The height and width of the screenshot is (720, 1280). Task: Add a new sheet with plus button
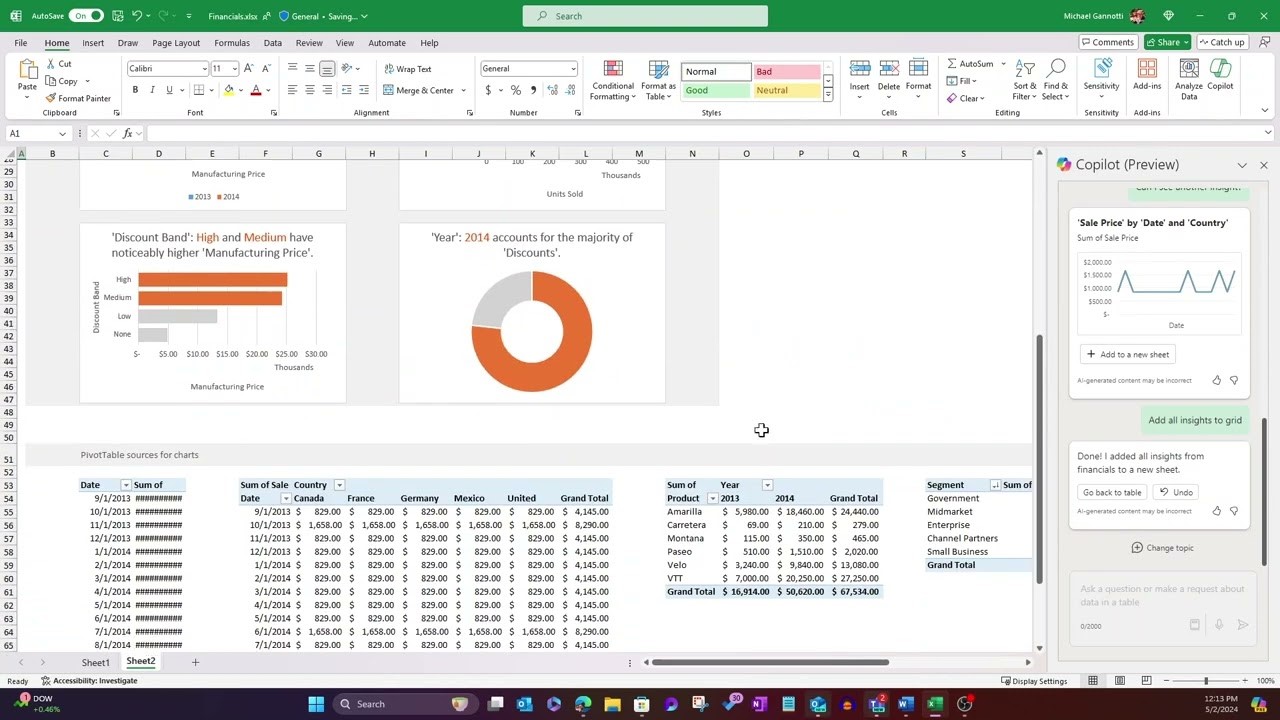point(195,662)
